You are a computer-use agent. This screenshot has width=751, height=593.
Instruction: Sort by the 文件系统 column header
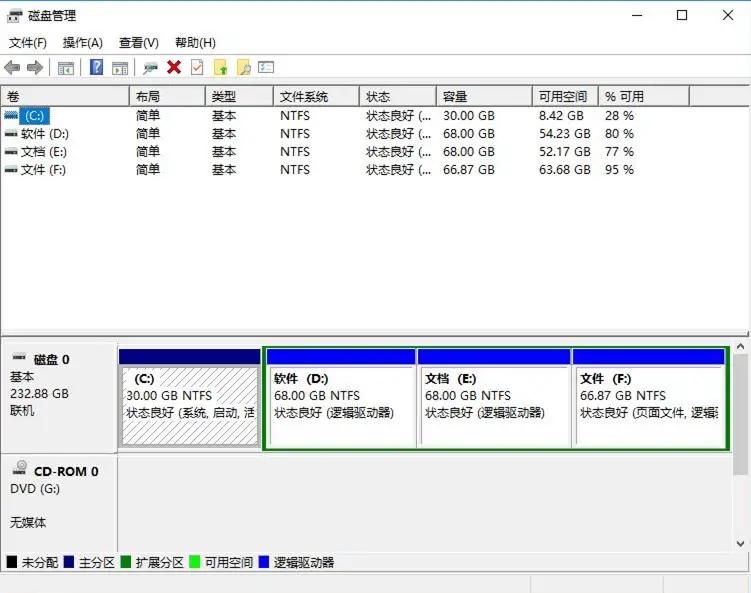point(316,96)
